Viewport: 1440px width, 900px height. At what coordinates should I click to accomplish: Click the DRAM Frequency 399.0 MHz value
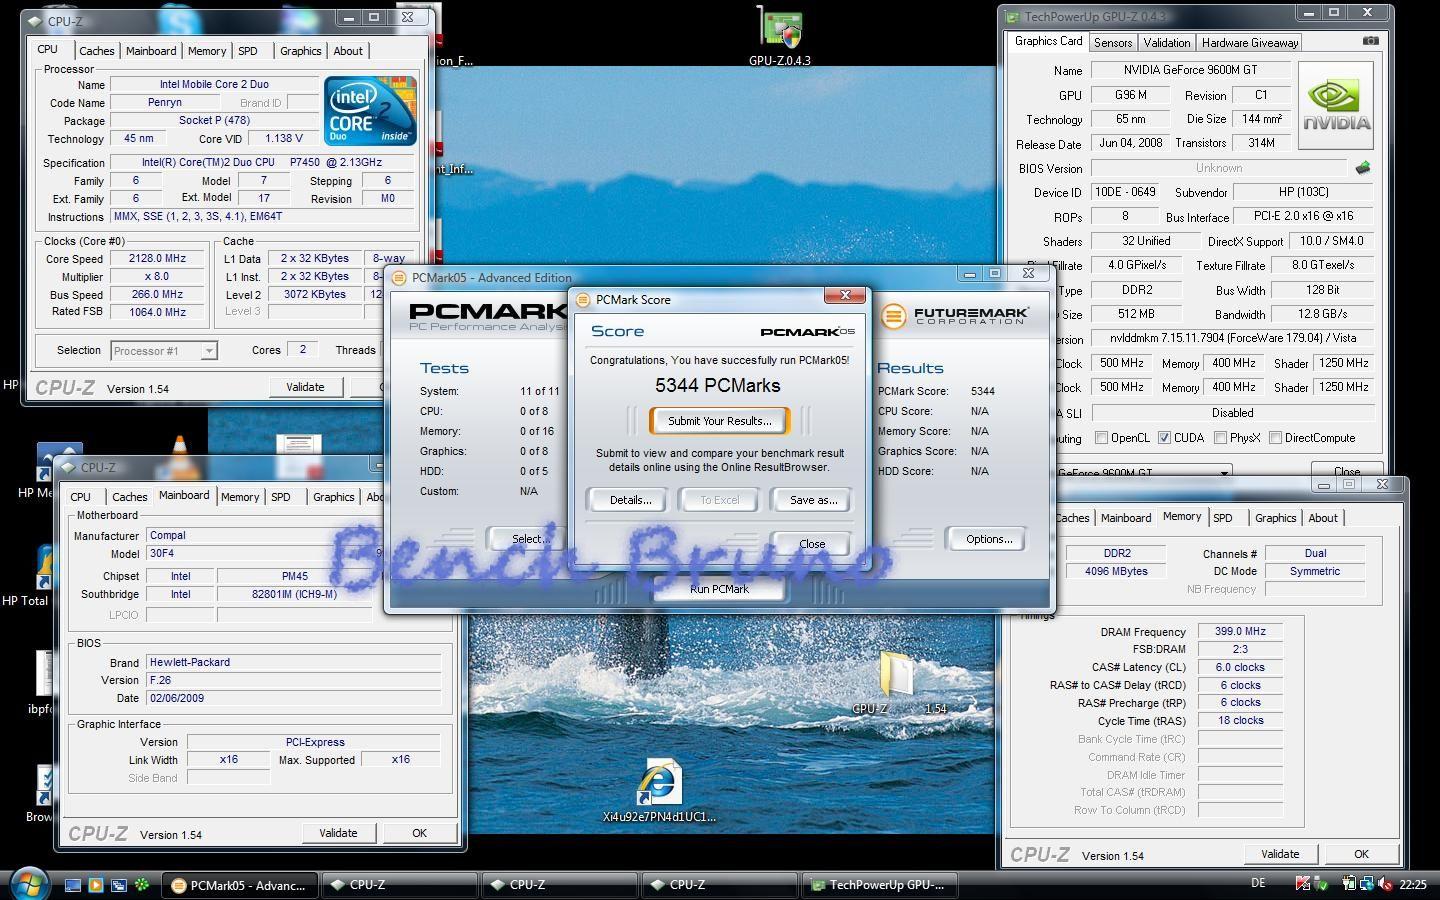click(1240, 632)
